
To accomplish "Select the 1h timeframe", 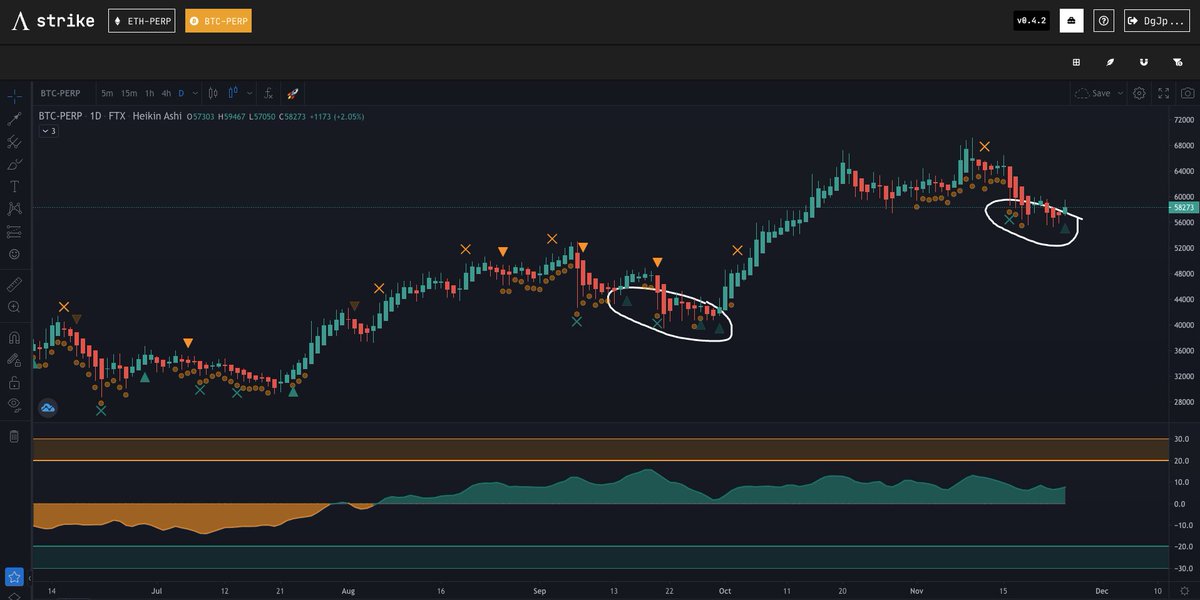I will tap(150, 93).
